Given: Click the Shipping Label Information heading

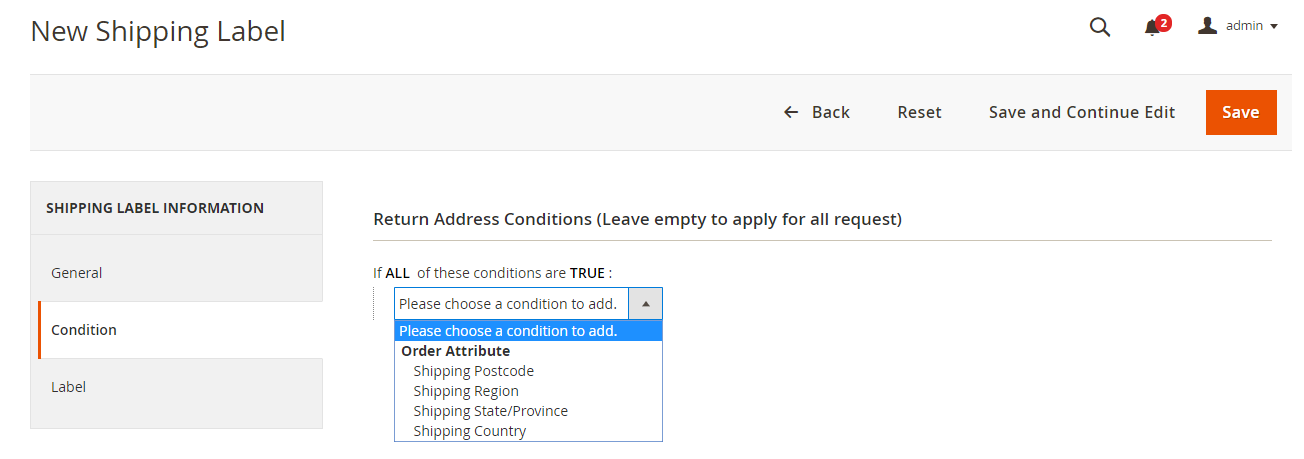Looking at the screenshot, I should coord(155,208).
